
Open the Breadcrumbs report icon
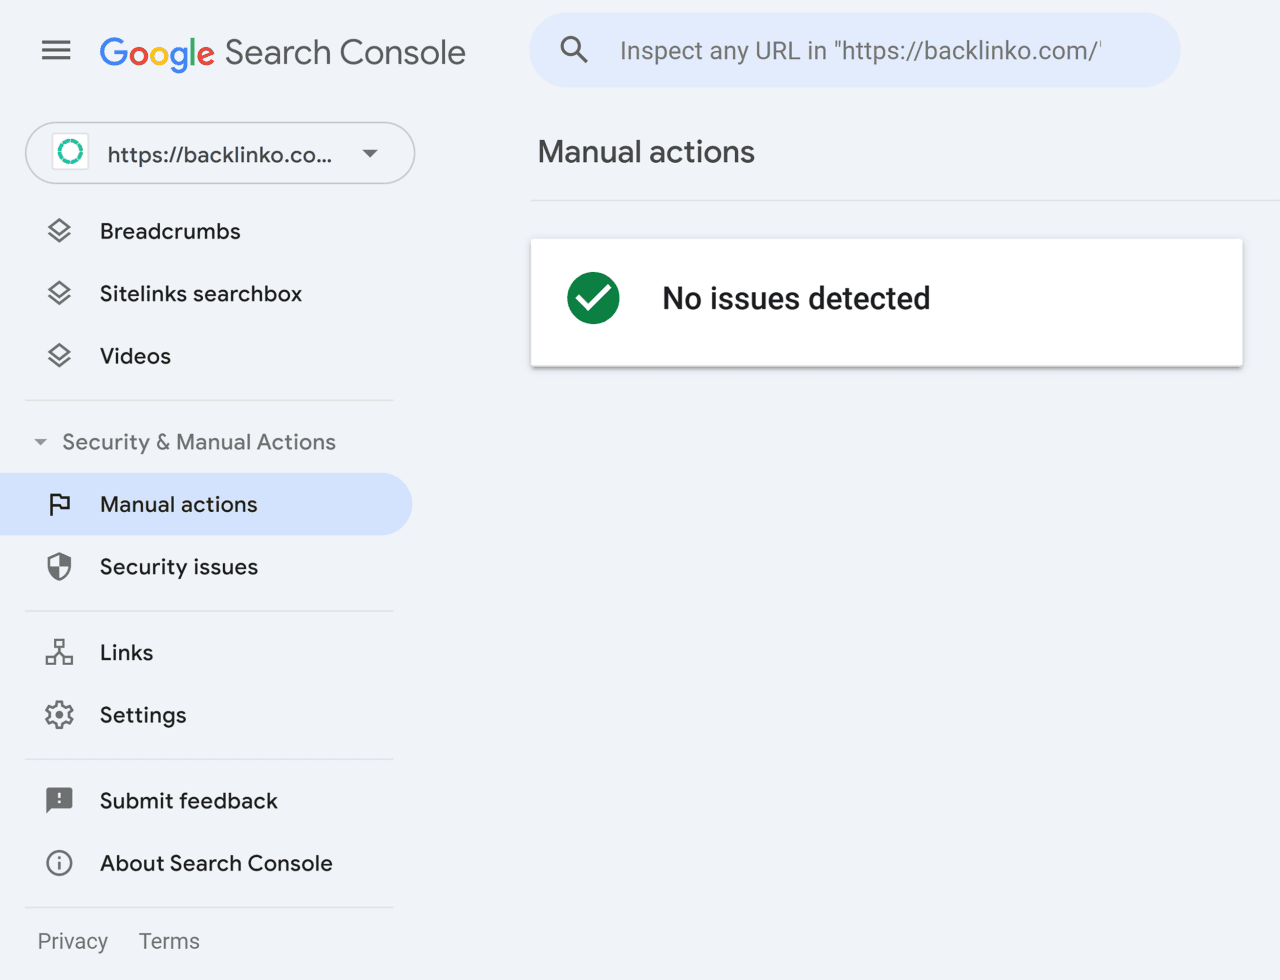58,230
